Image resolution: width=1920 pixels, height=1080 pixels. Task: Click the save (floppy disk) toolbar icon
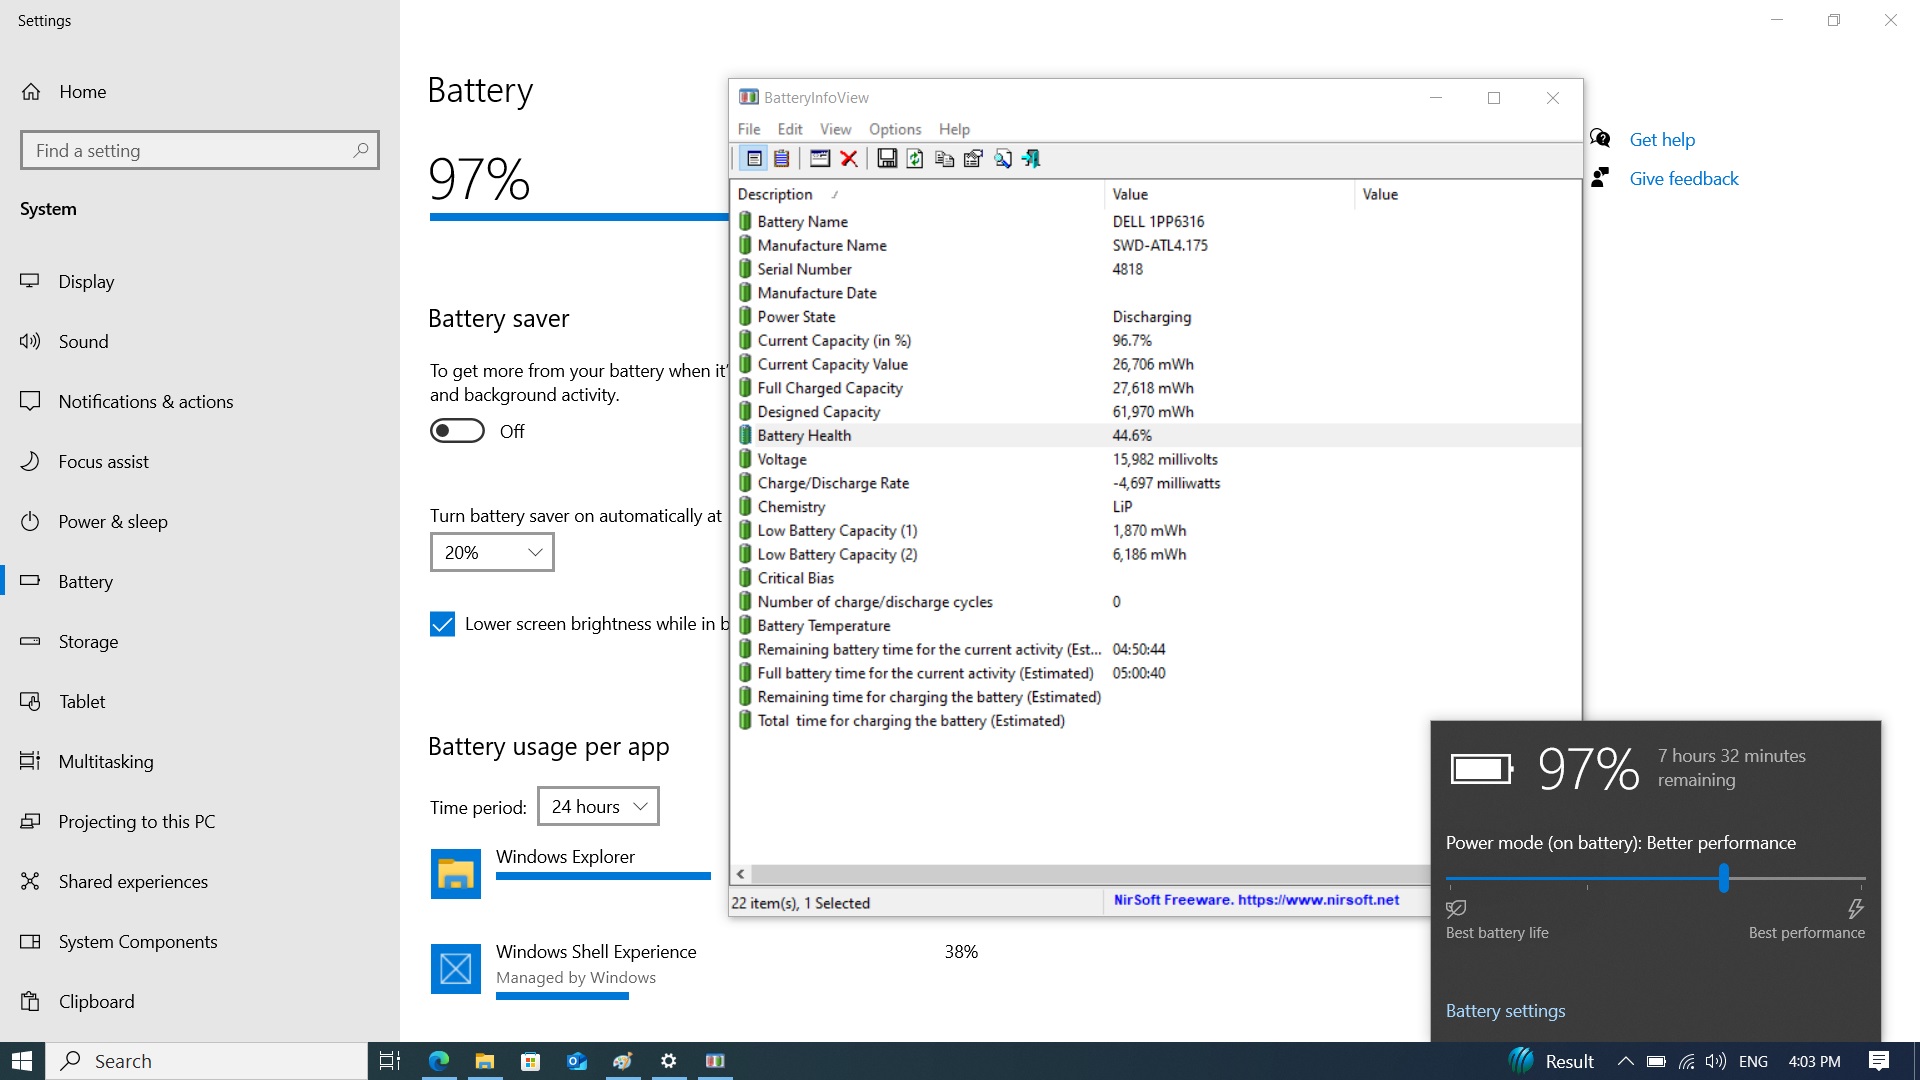click(887, 158)
